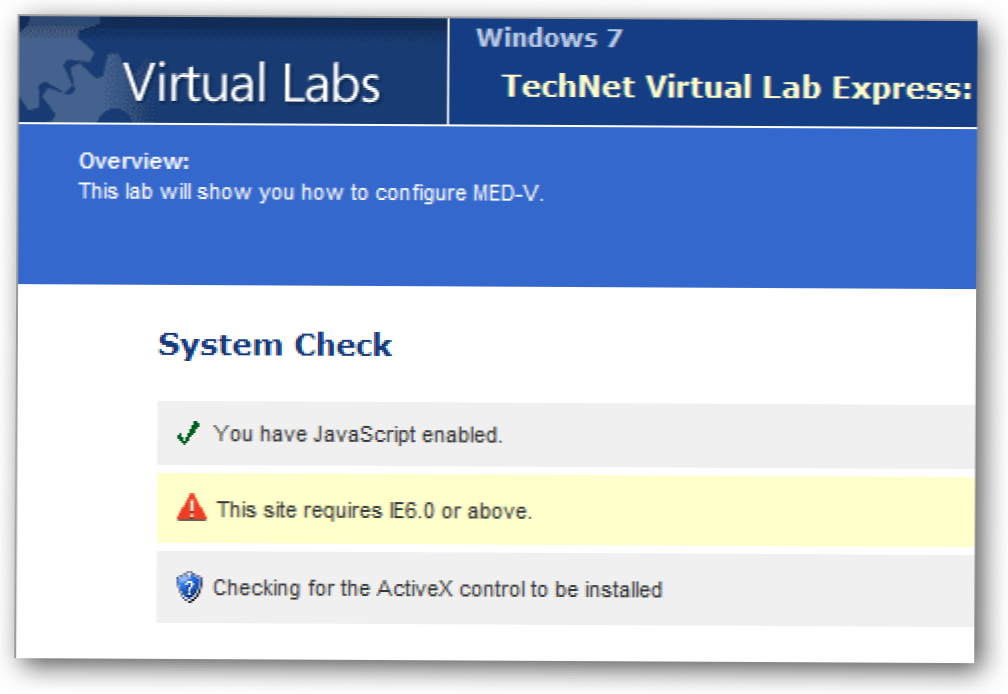Click the red warning triangle icon
This screenshot has width=1008, height=694.
(191, 509)
